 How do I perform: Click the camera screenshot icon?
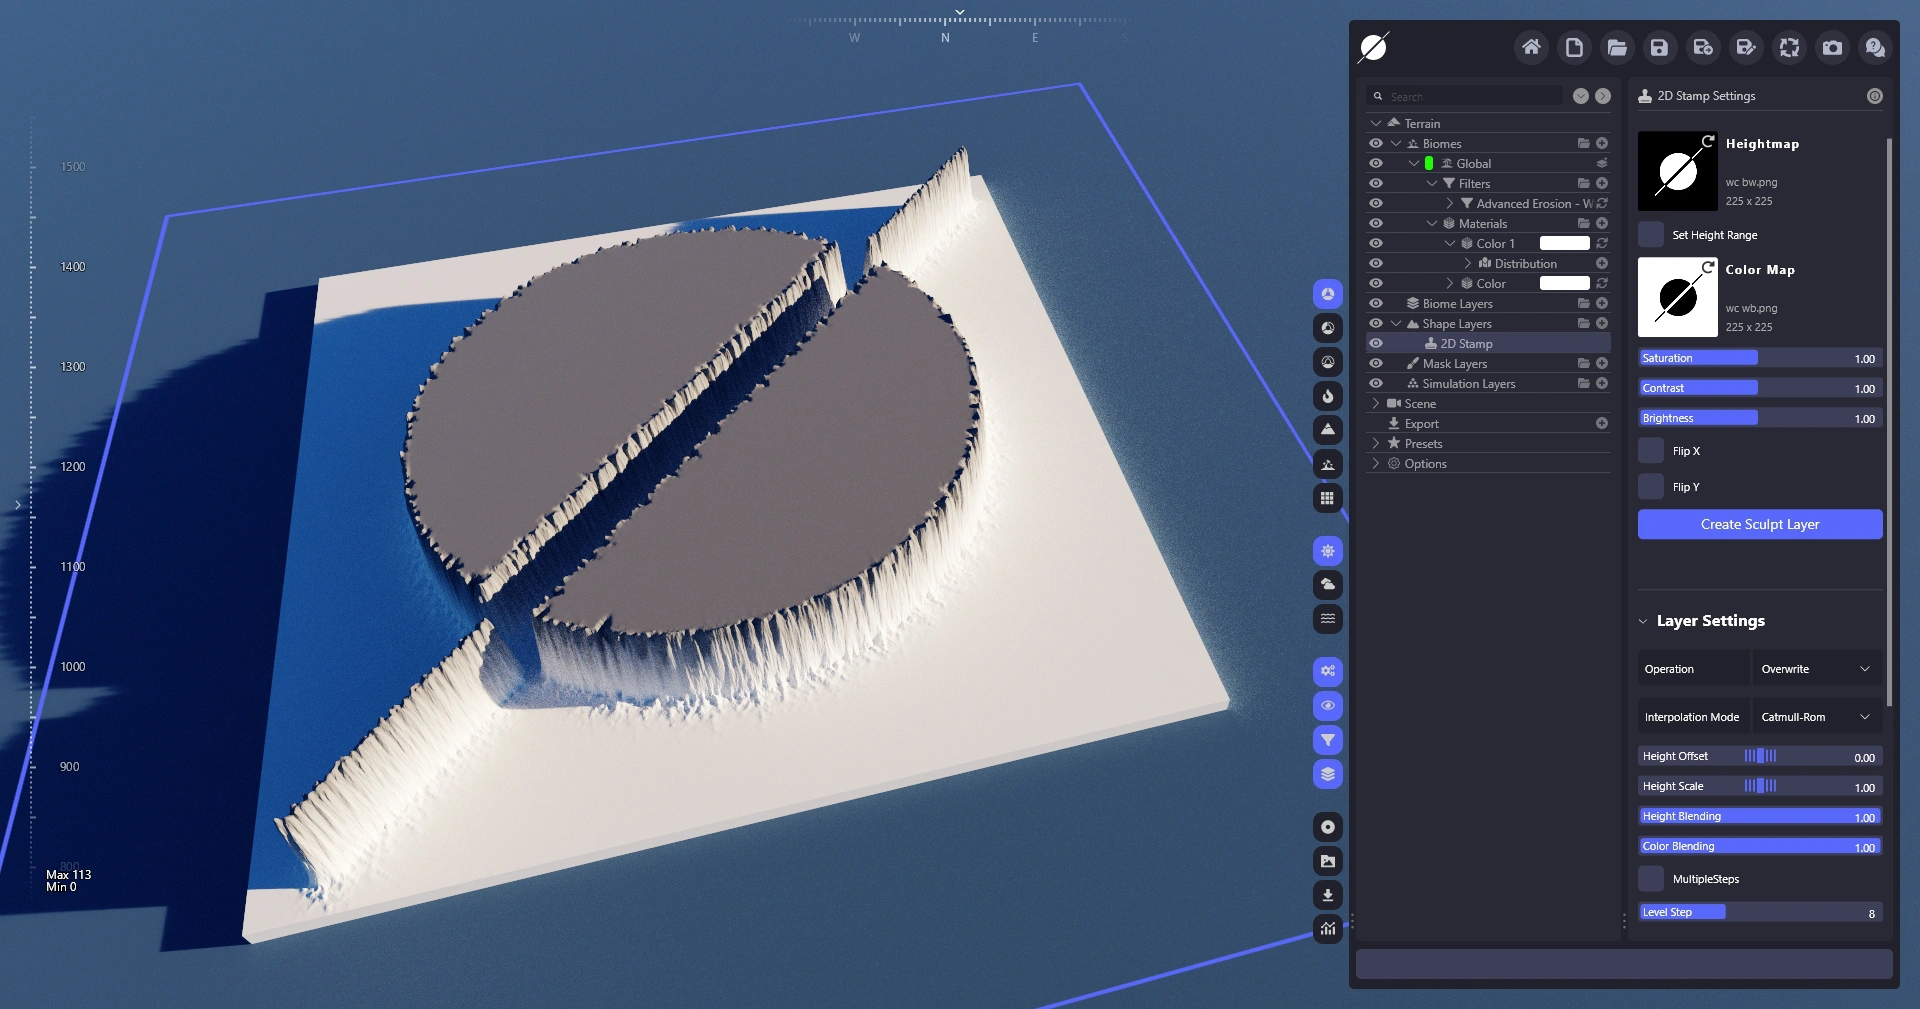click(x=1832, y=47)
